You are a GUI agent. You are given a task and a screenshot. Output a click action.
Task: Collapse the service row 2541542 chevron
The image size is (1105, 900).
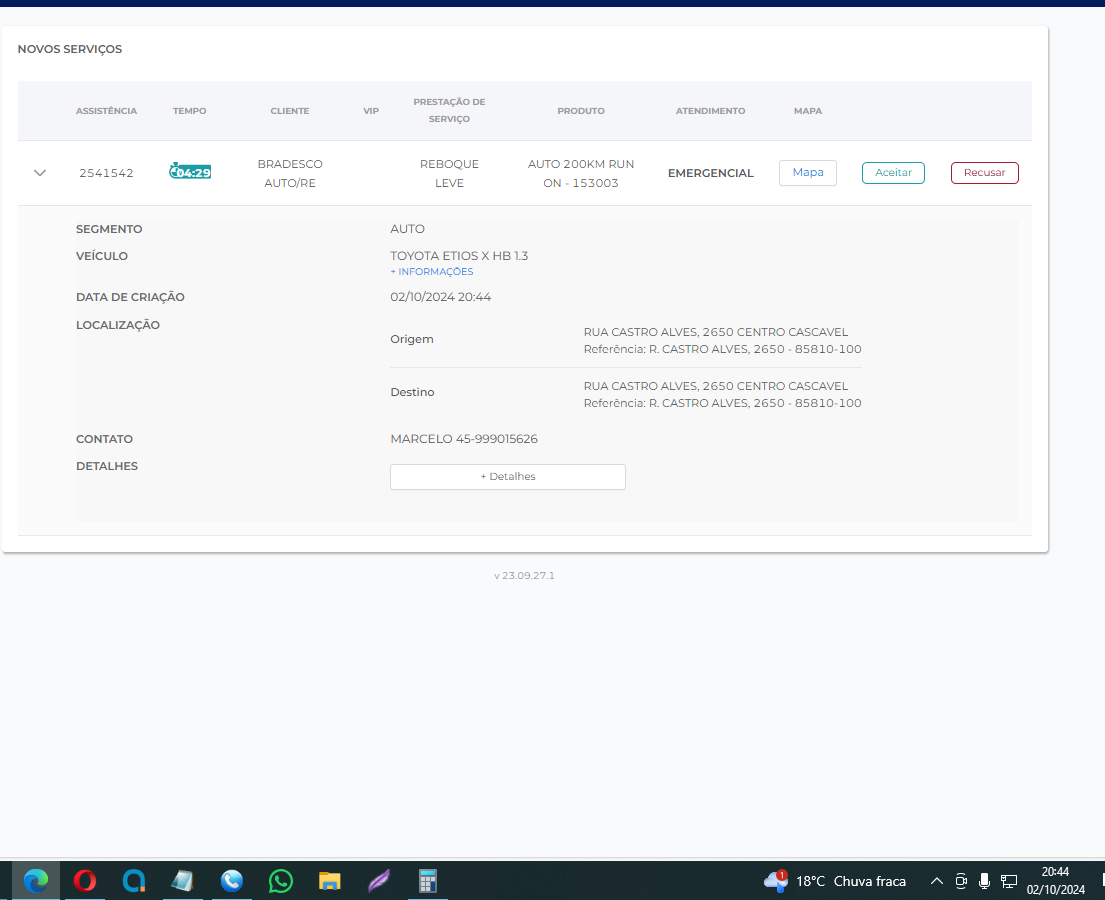[x=40, y=173]
